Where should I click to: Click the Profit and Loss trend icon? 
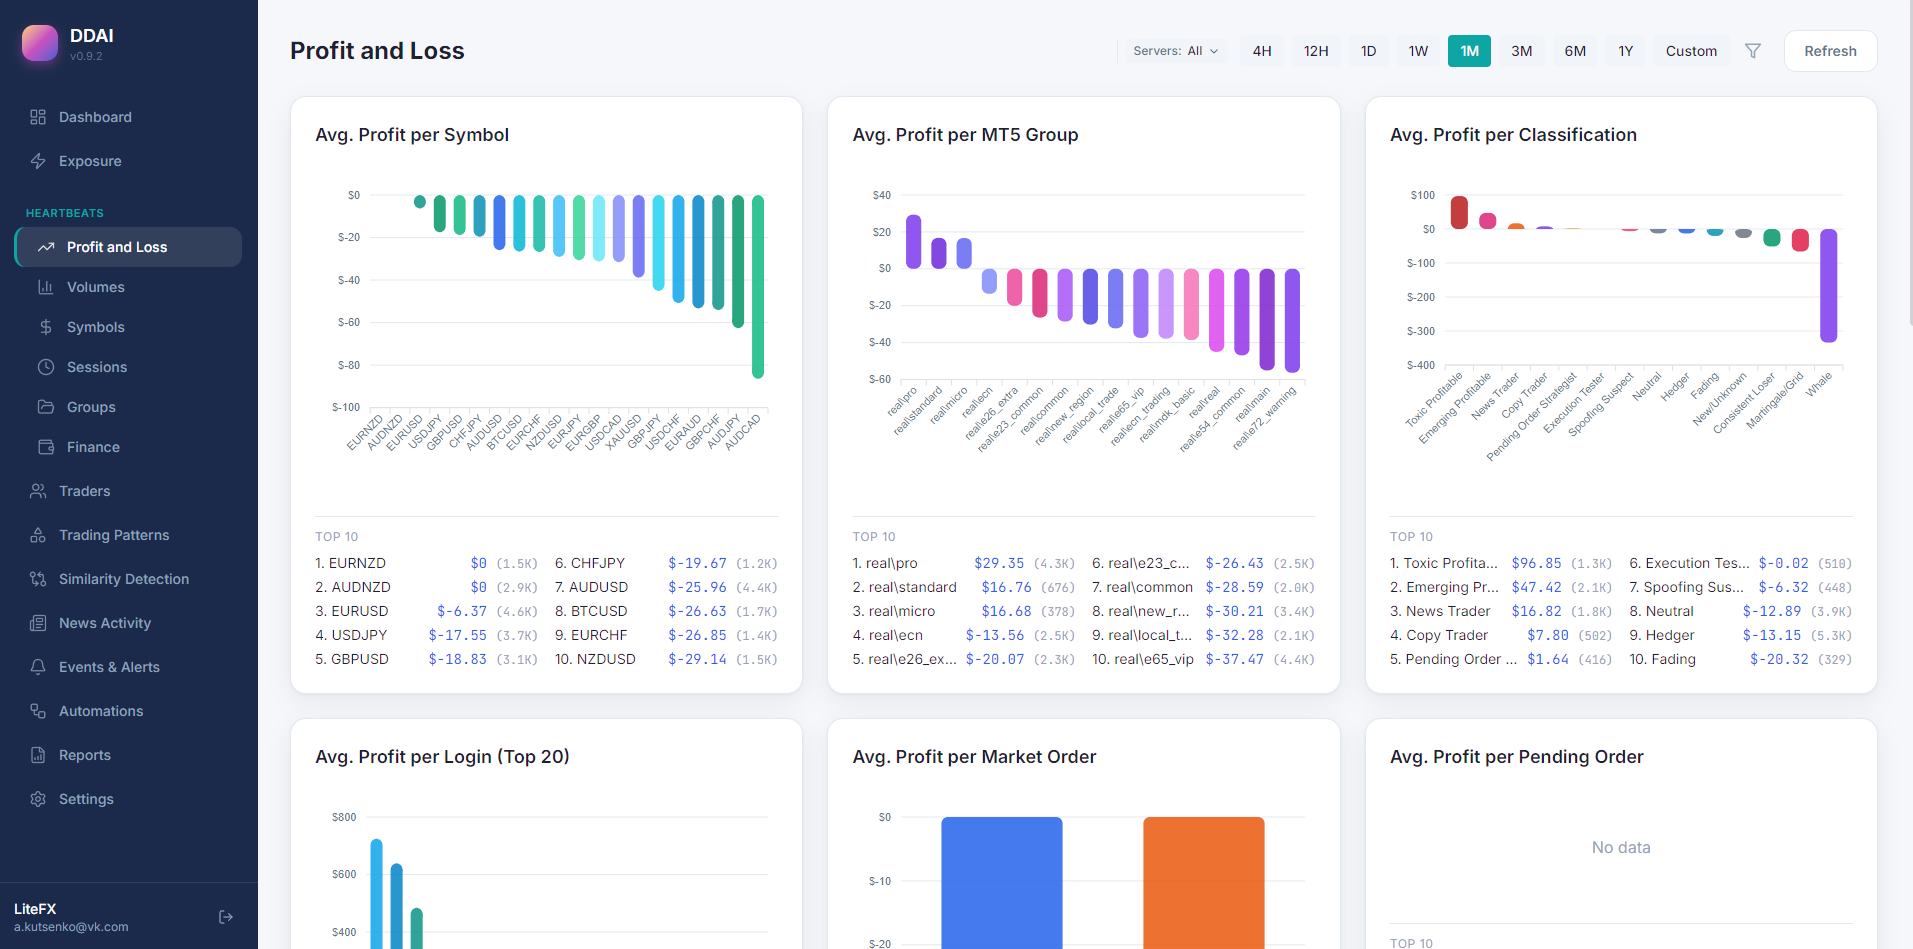[46, 247]
